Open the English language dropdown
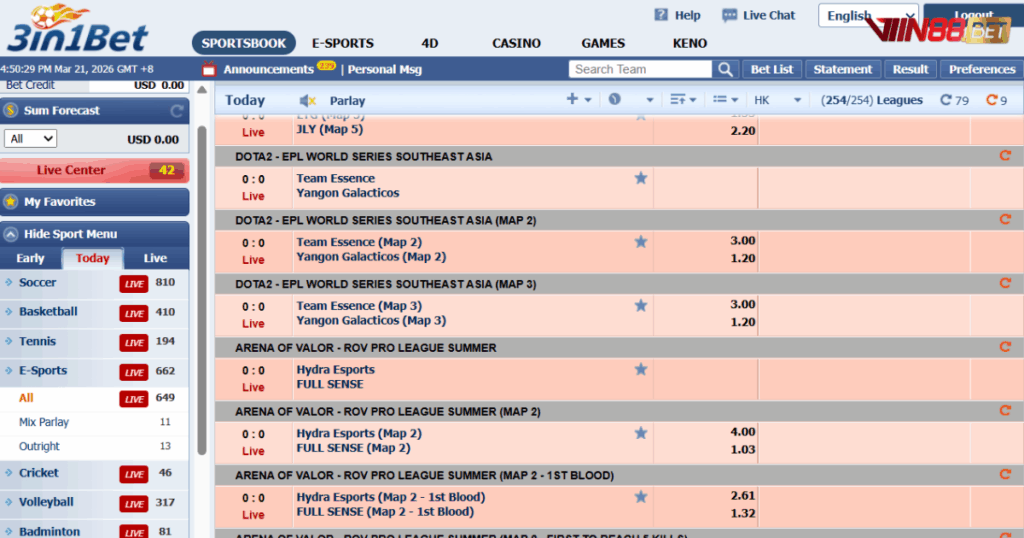This screenshot has height=538, width=1024. (868, 16)
